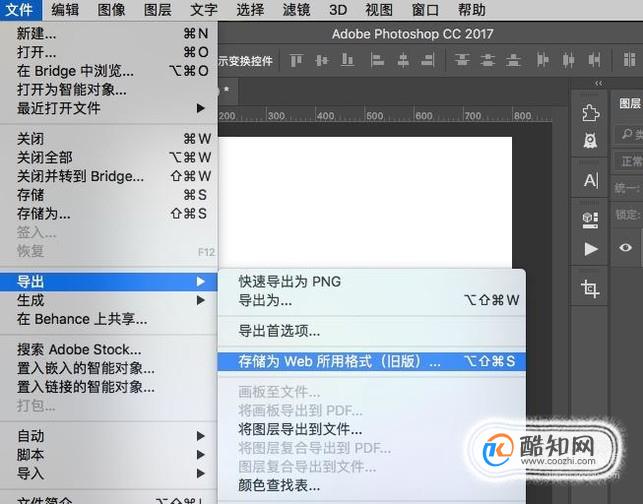Viewport: 643px width, 504px height.
Task: Click the align bottom edges icon
Action: click(348, 60)
